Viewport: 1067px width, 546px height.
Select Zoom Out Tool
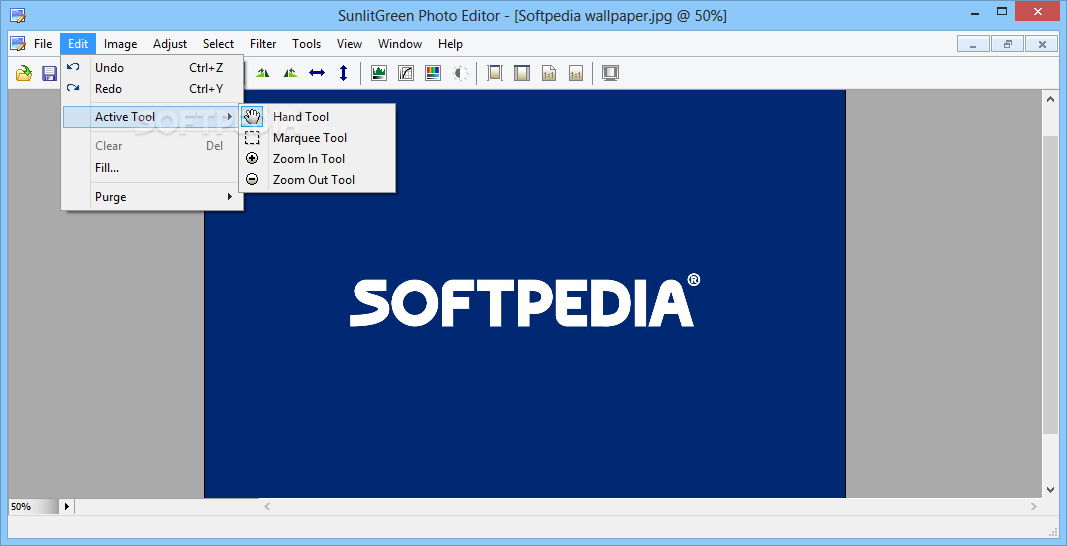(317, 180)
